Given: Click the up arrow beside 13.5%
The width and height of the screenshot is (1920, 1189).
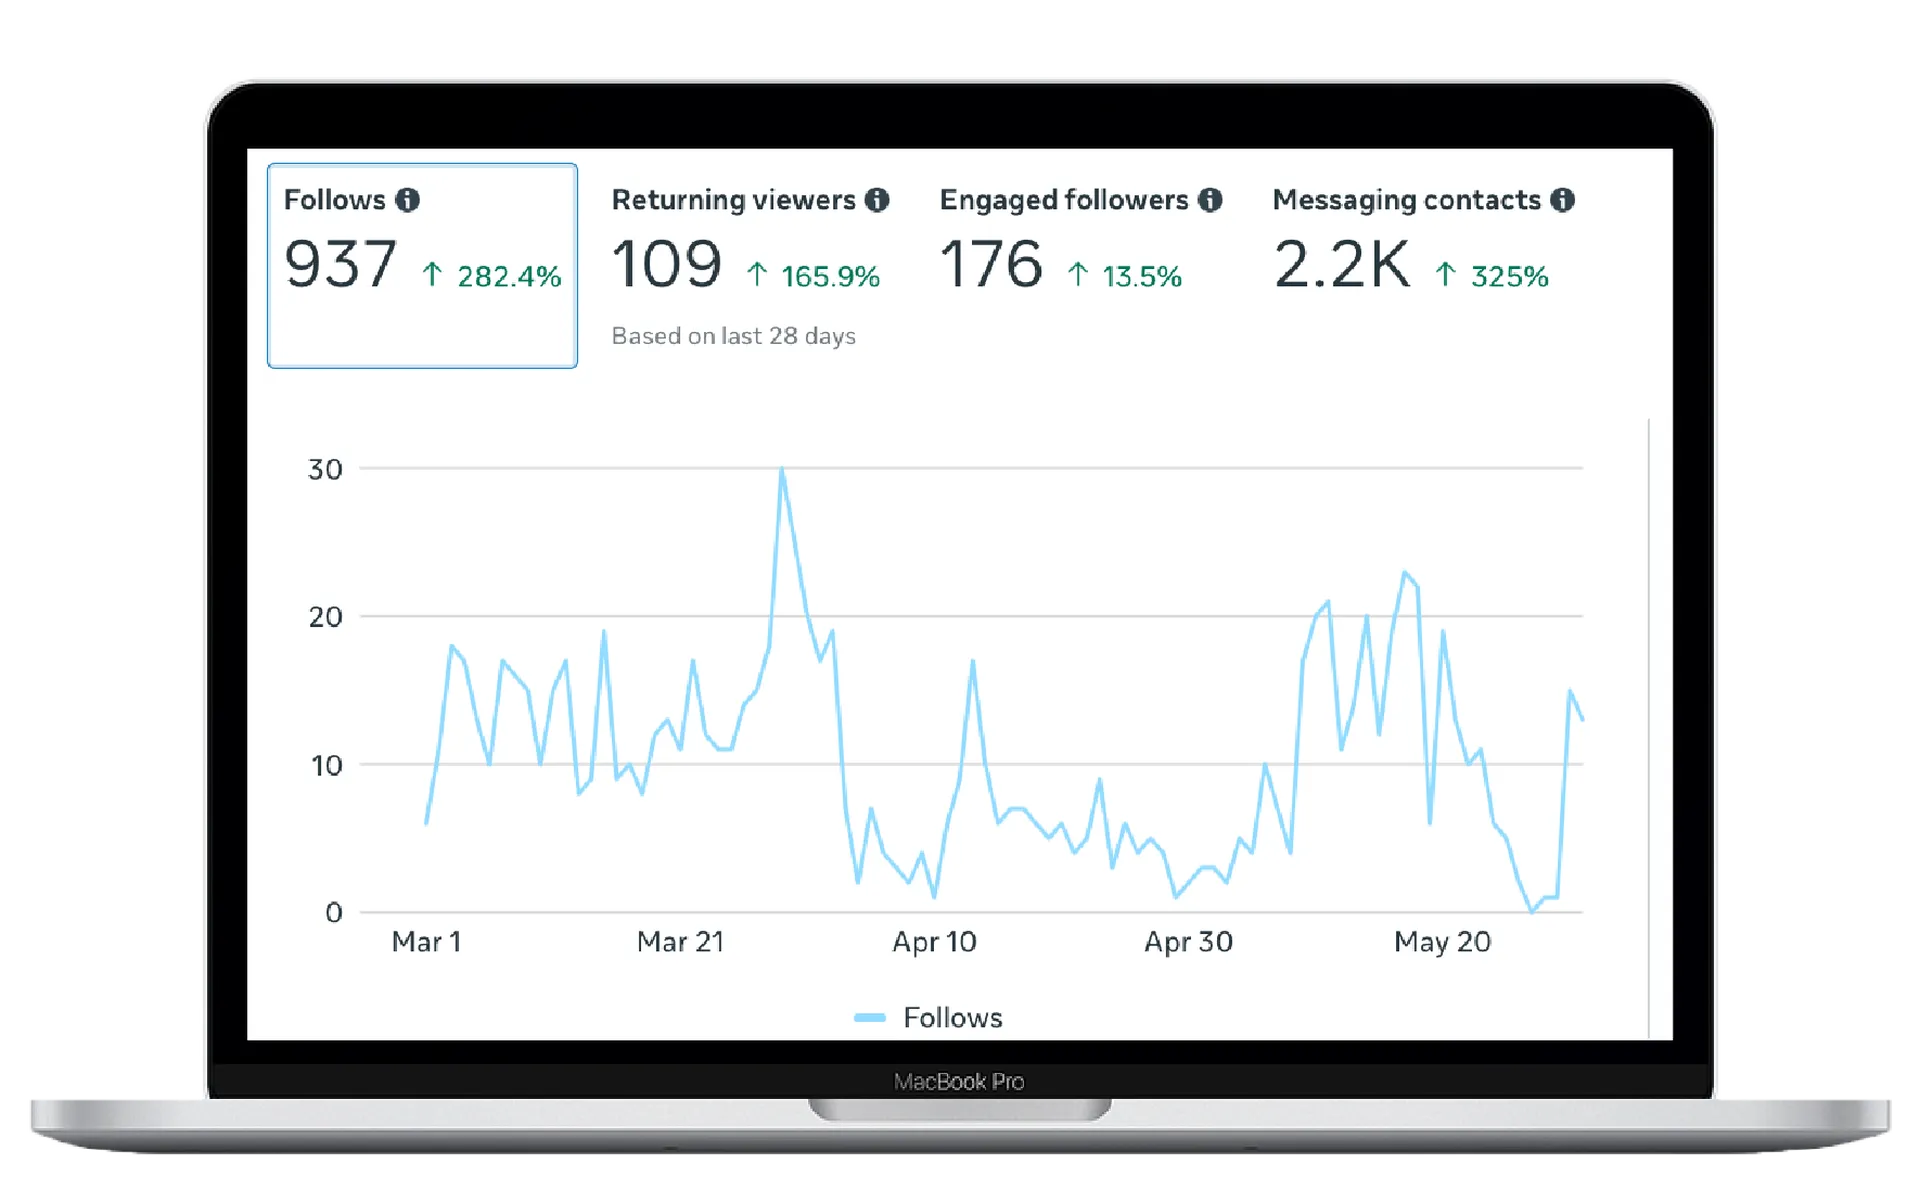Looking at the screenshot, I should pyautogui.click(x=1077, y=274).
